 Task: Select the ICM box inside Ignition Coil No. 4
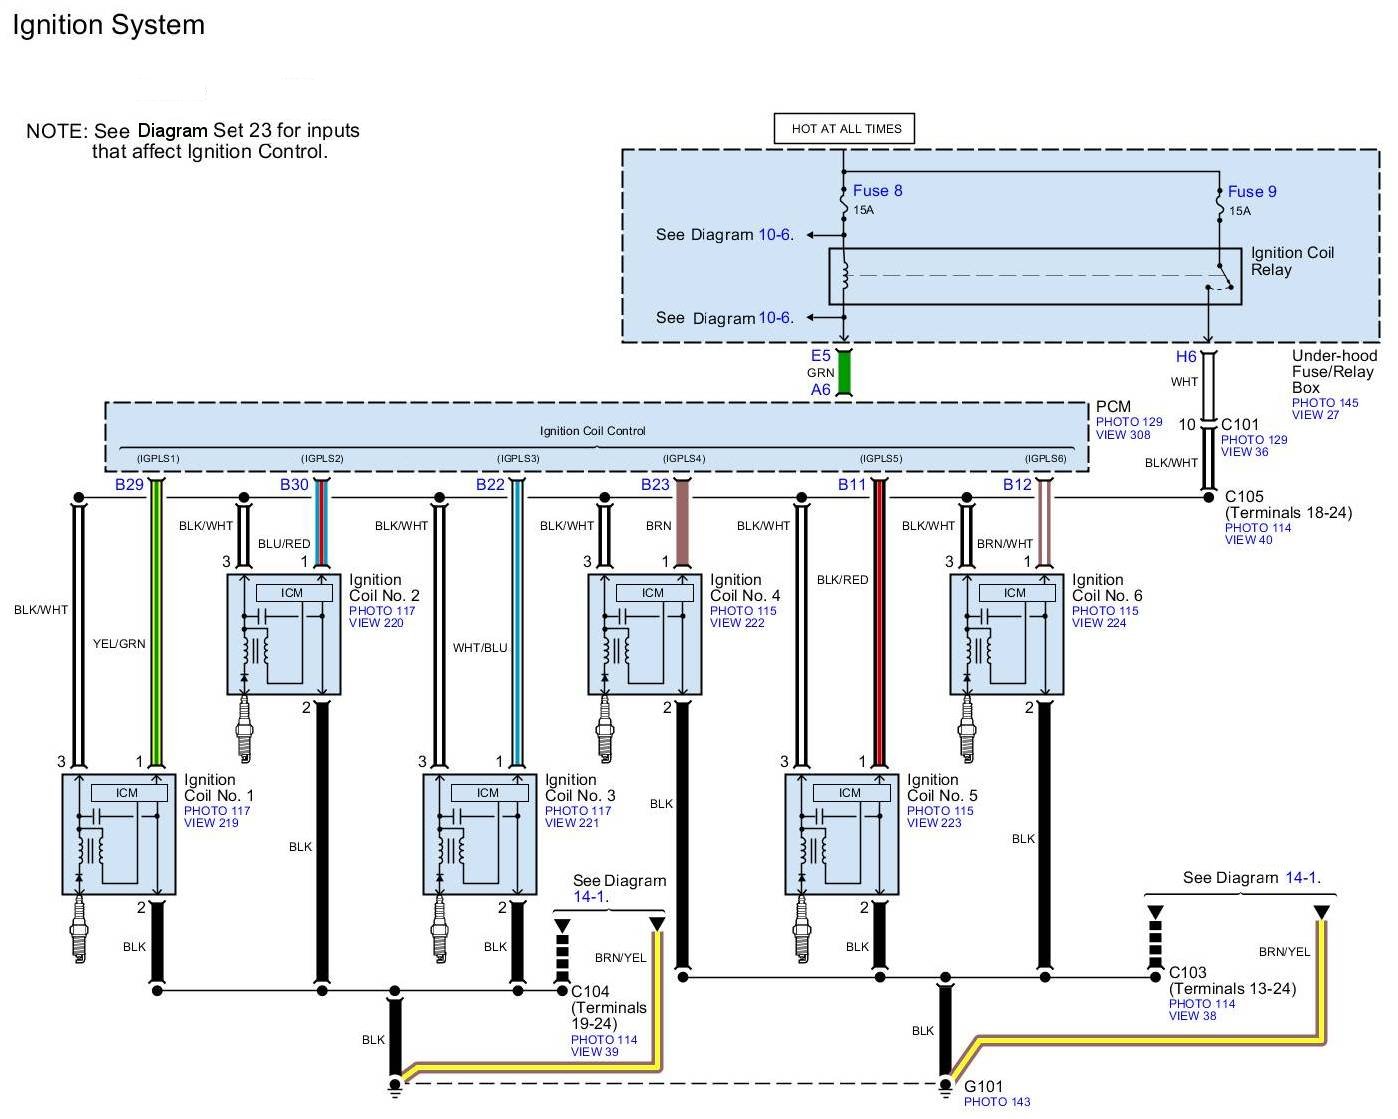tap(653, 593)
